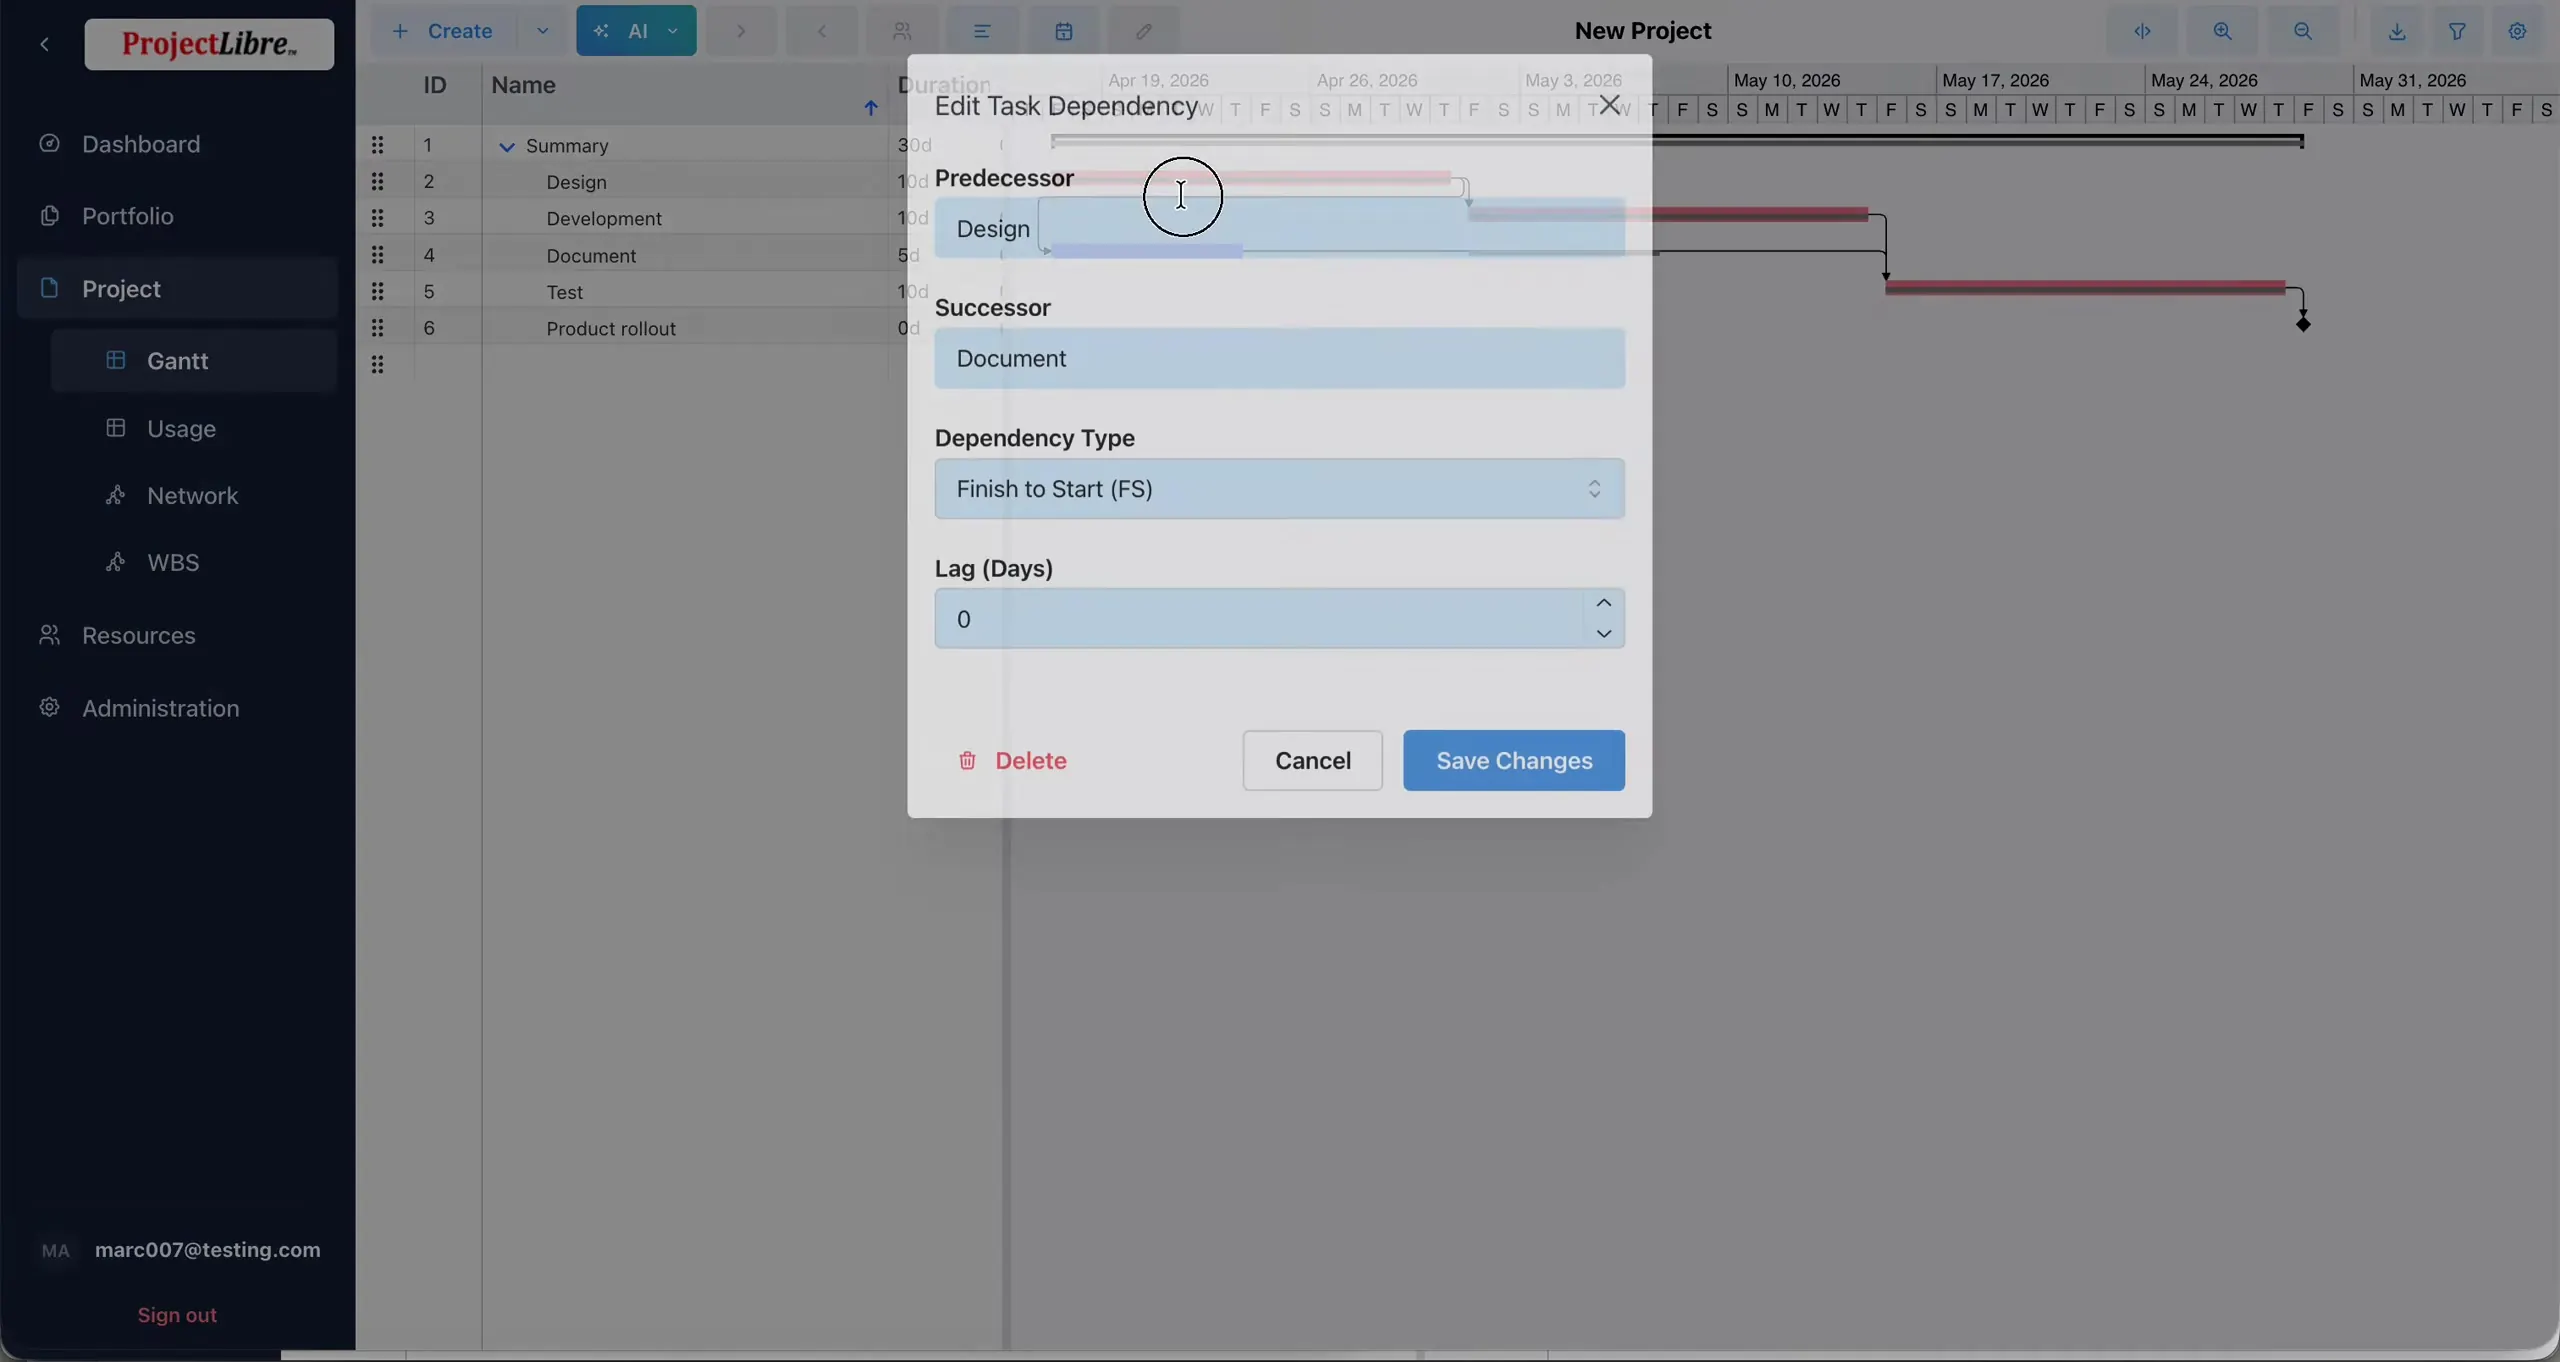Viewport: 2560px width, 1362px height.
Task: Click the Name column sort arrow
Action: tap(871, 108)
